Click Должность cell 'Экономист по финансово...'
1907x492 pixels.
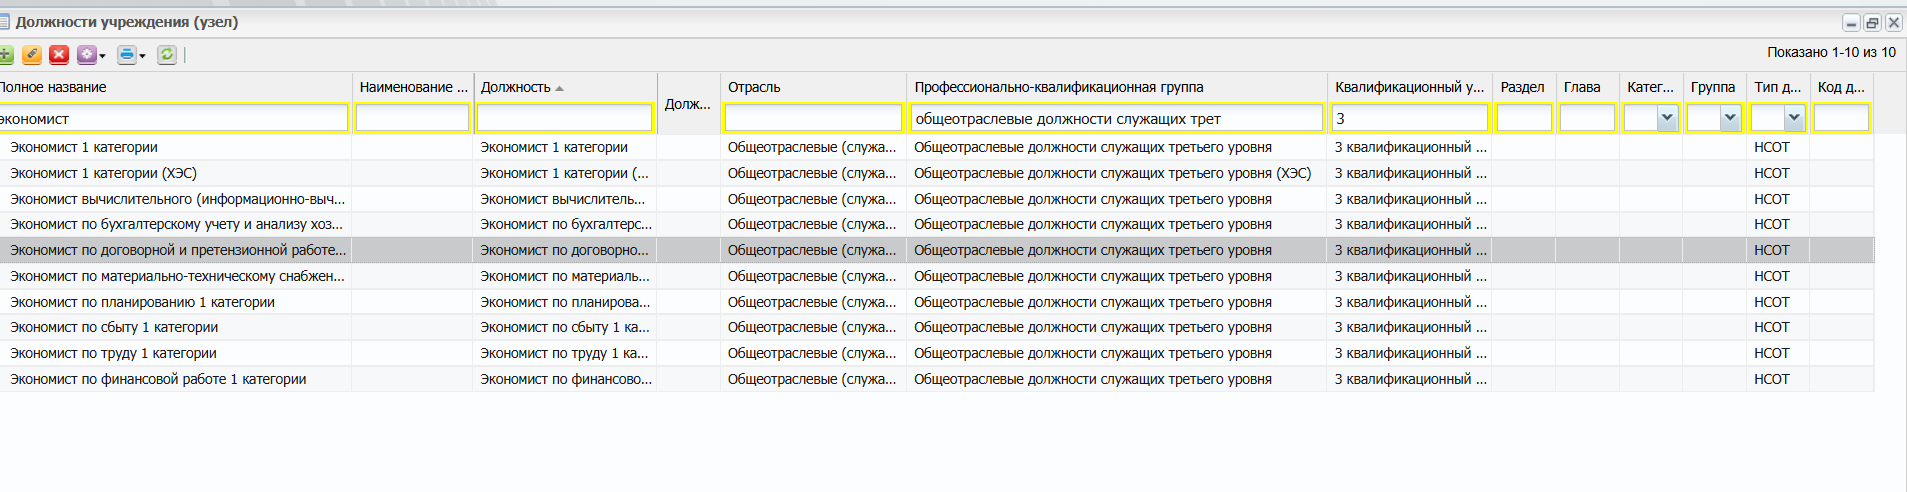(x=566, y=379)
